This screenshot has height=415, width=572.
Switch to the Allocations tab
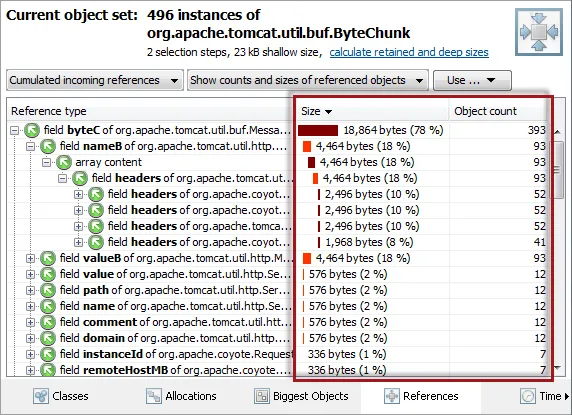coord(181,396)
